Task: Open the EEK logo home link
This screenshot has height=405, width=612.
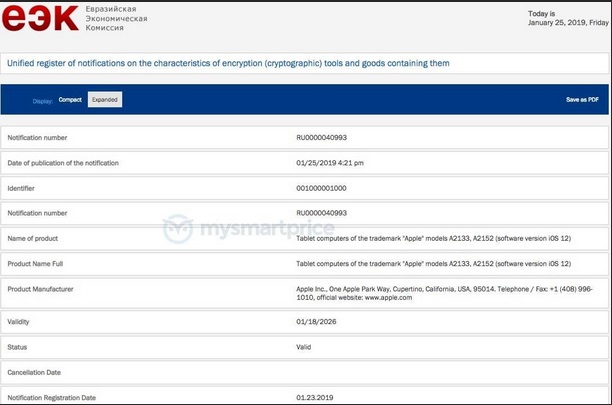Action: point(40,18)
